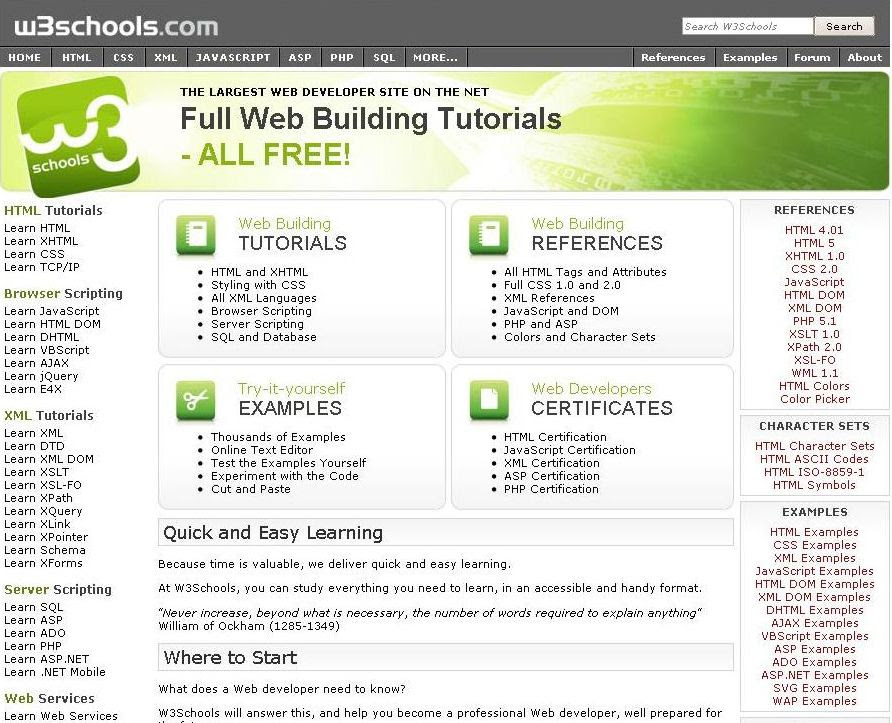Open the PHP item in the top navigation bar

[342, 57]
